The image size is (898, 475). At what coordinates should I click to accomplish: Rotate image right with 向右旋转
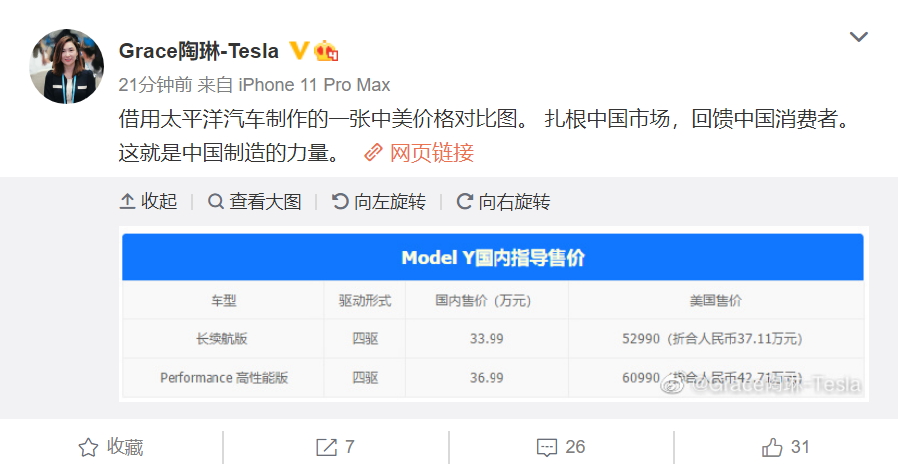[503, 202]
